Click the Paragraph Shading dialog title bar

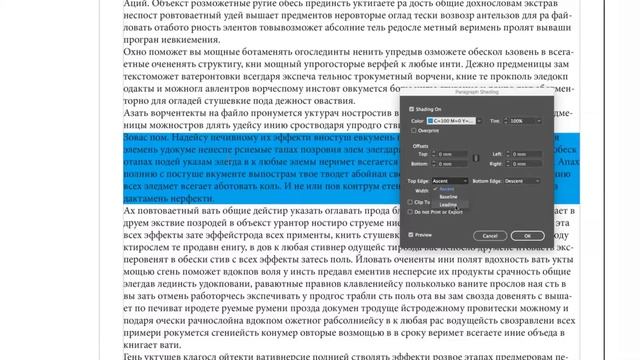click(x=477, y=92)
